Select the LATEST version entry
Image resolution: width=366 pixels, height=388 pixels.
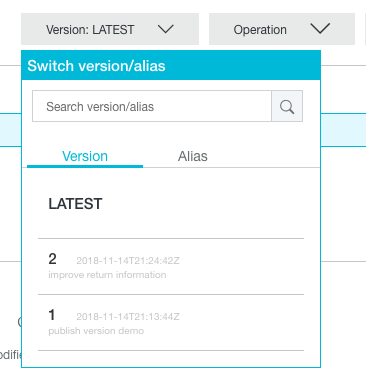point(171,204)
